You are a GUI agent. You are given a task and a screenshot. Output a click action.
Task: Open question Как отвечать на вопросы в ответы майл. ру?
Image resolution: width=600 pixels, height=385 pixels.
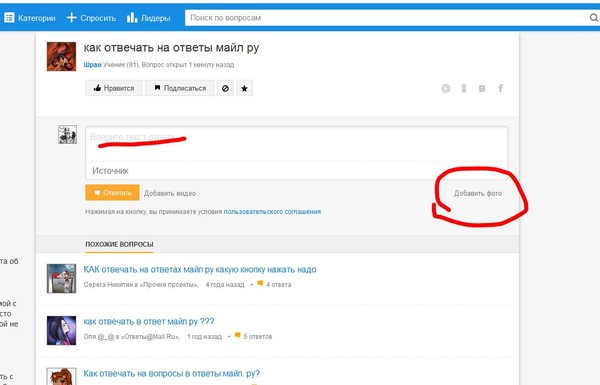pyautogui.click(x=171, y=374)
